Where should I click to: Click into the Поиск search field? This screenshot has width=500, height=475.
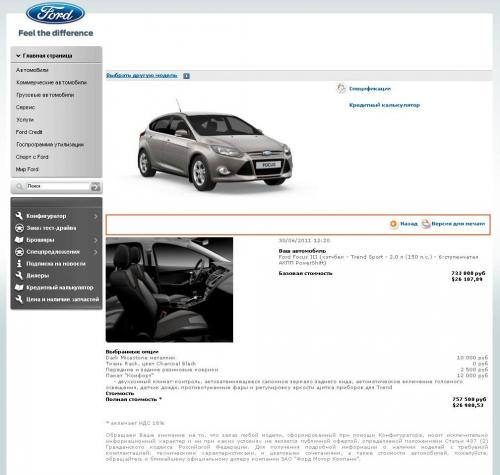(x=58, y=186)
